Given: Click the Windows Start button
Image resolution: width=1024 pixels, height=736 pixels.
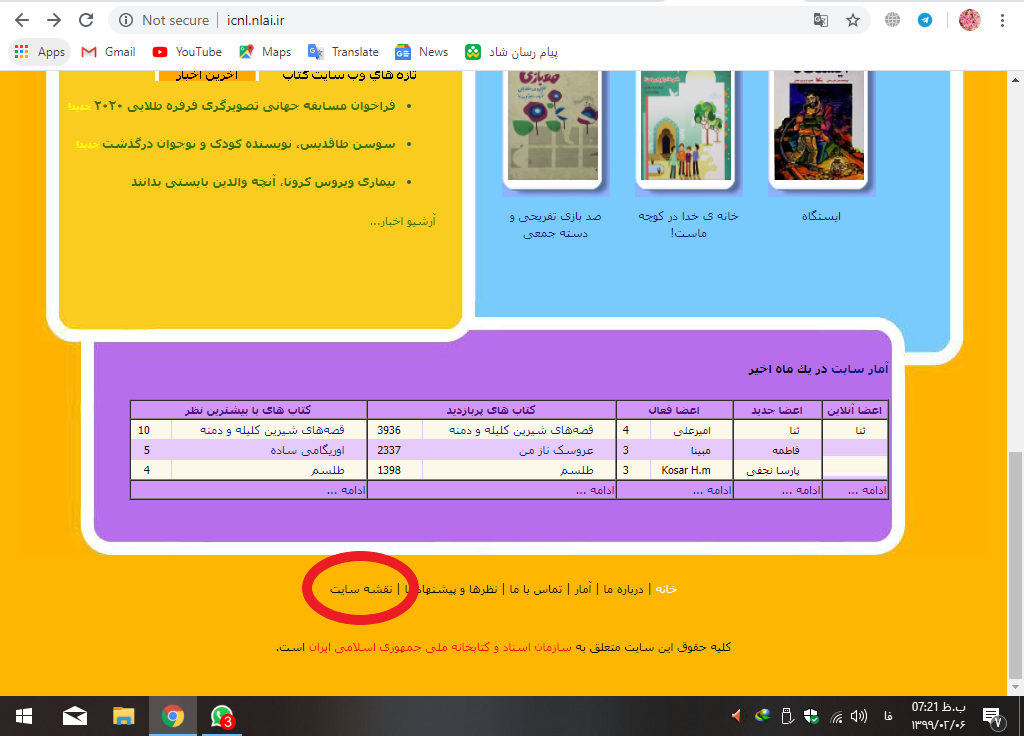Looking at the screenshot, I should coord(23,716).
